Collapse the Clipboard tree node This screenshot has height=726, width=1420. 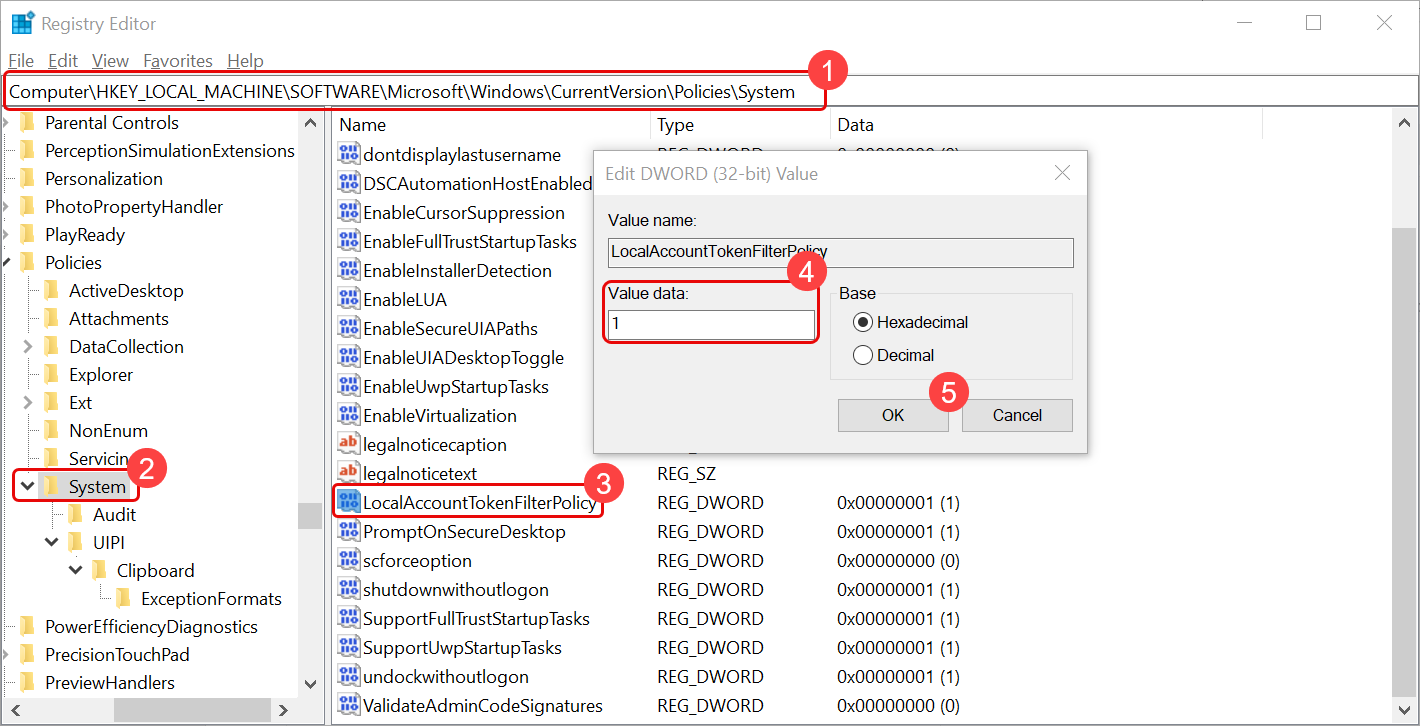[x=76, y=571]
